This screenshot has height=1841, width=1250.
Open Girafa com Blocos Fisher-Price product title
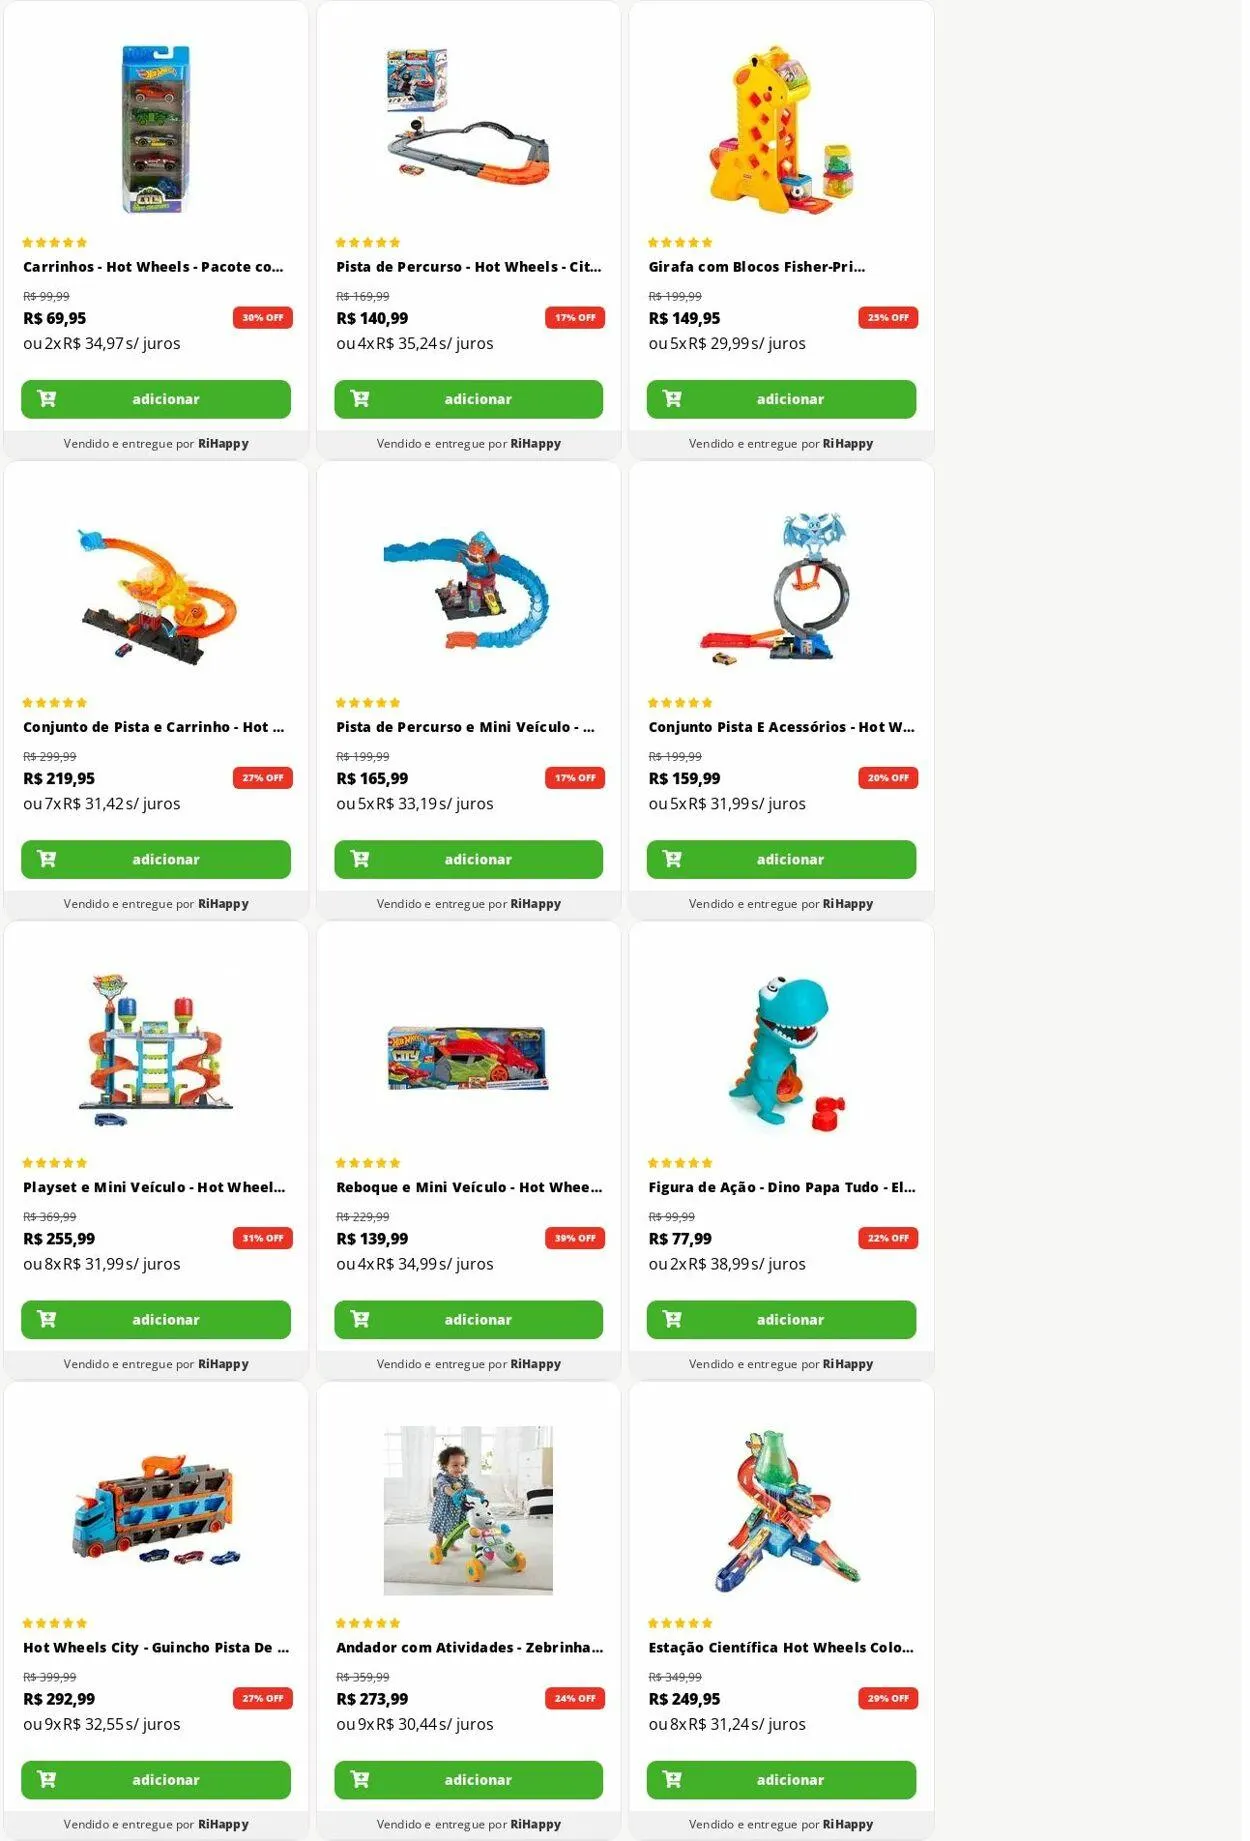[x=757, y=267]
